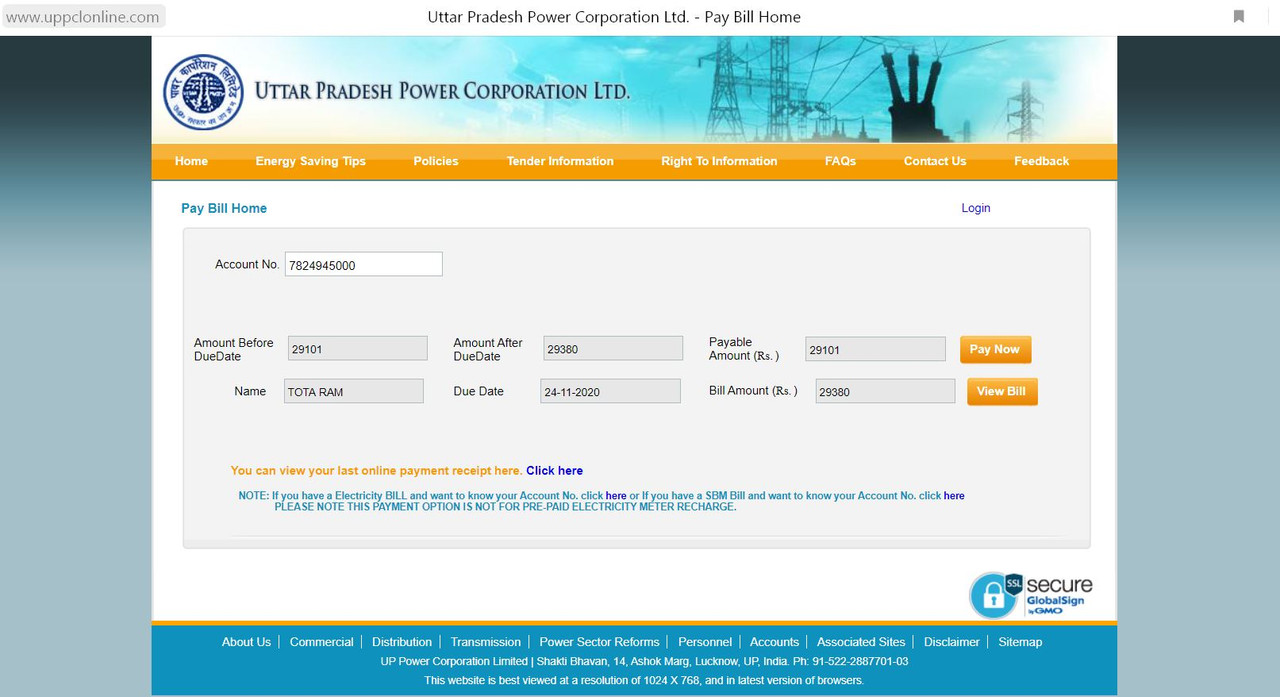Screen dimensions: 1280x697
Task: Click the Pay Bill Home heading
Action: click(x=224, y=208)
